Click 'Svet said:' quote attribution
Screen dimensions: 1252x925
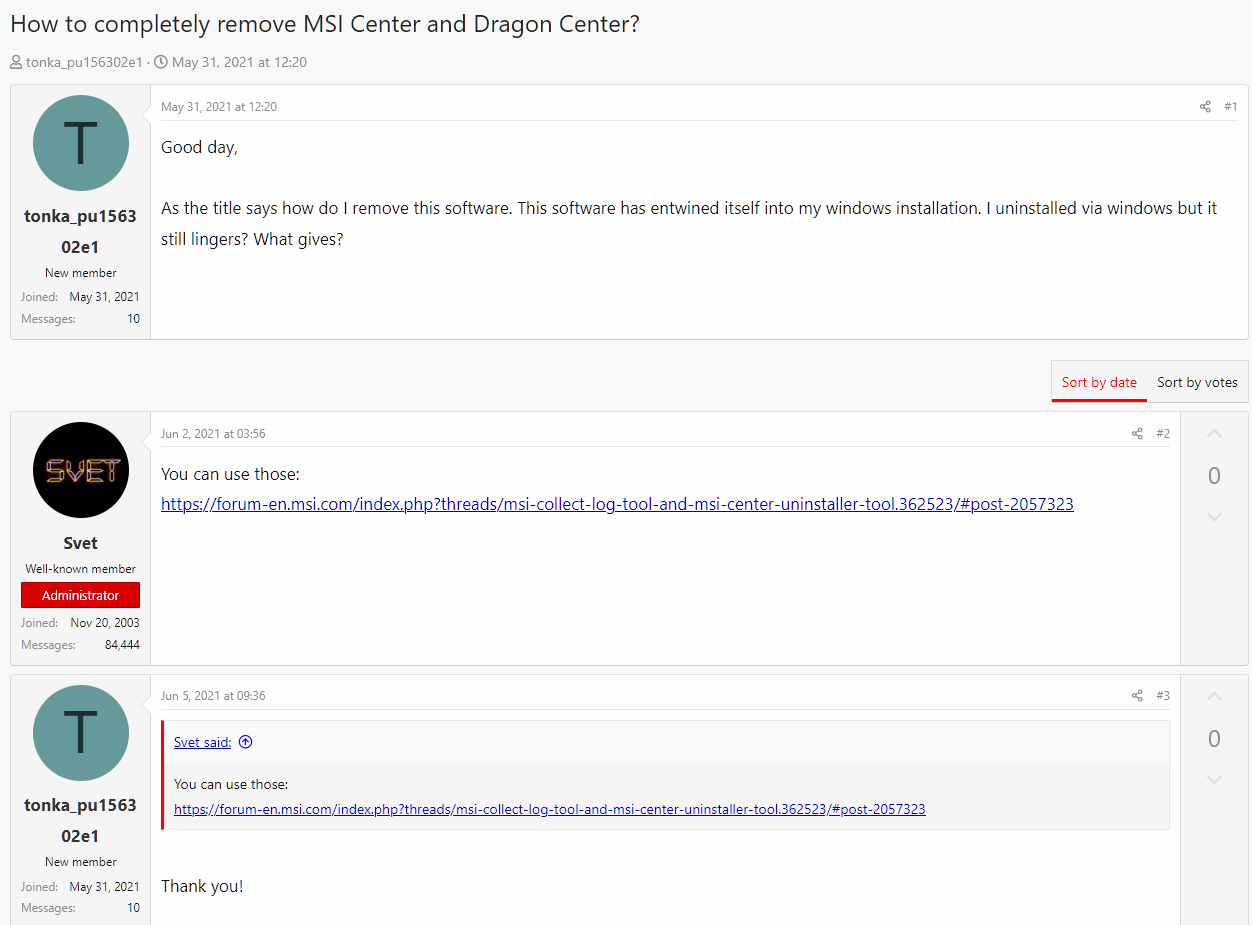(x=202, y=742)
